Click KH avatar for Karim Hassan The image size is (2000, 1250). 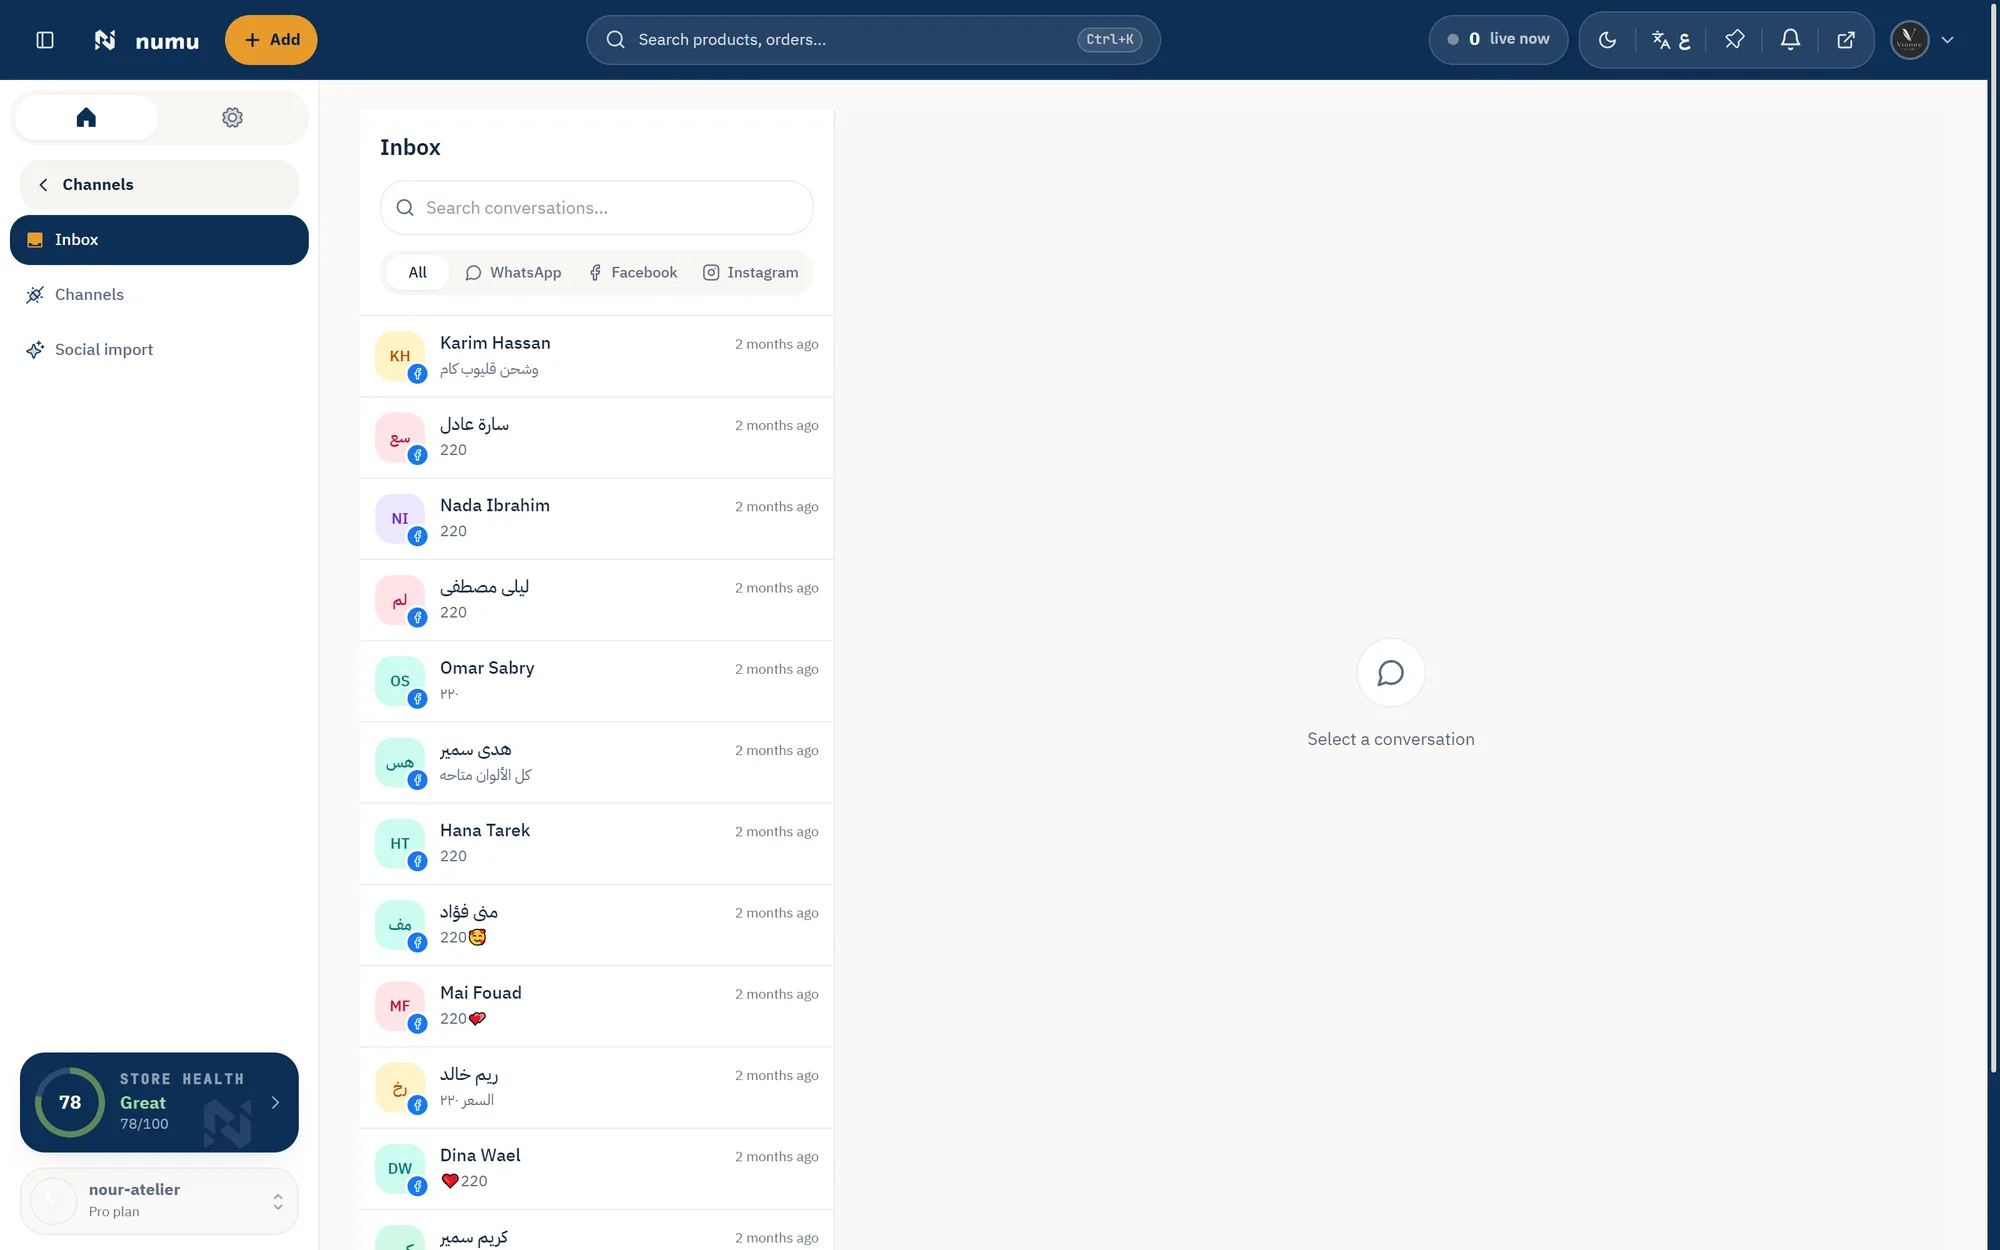point(400,356)
